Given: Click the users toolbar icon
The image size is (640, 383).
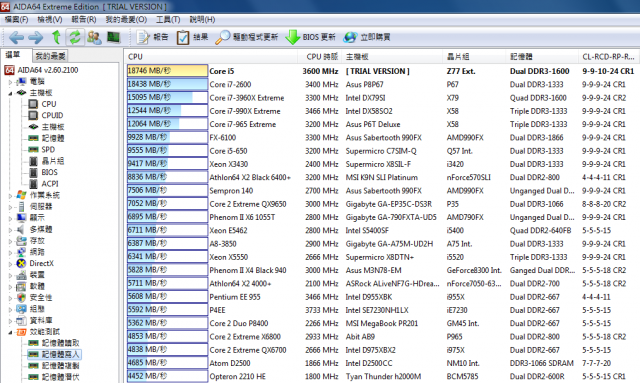Looking at the screenshot, I should (94, 38).
